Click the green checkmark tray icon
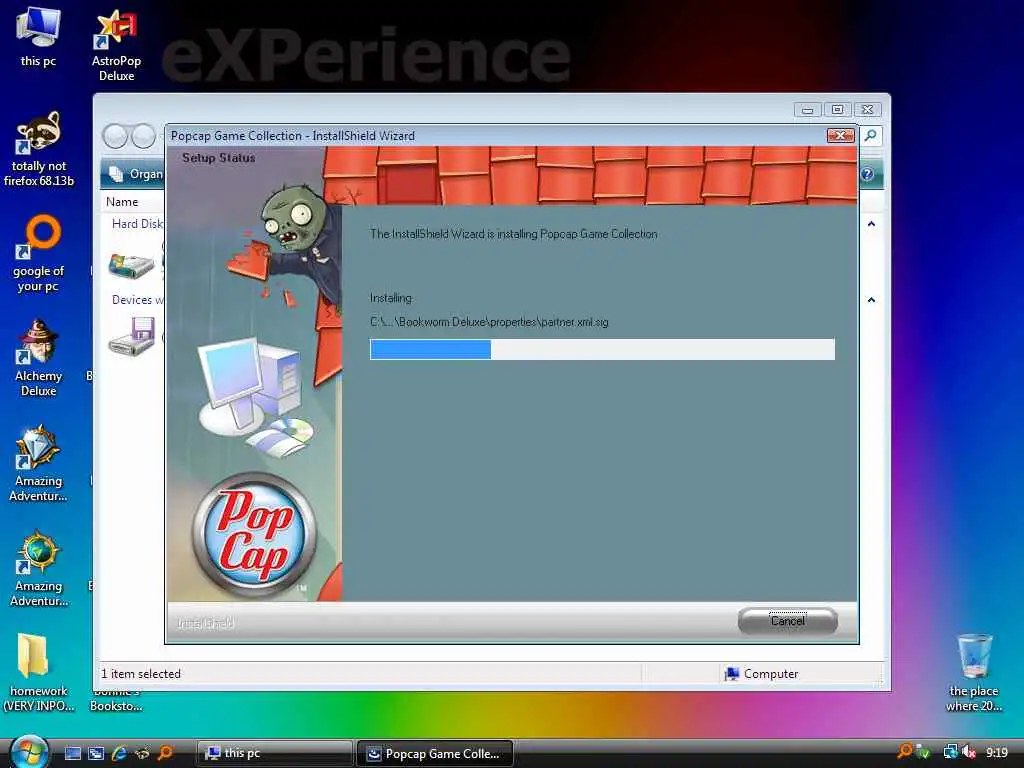 [923, 752]
